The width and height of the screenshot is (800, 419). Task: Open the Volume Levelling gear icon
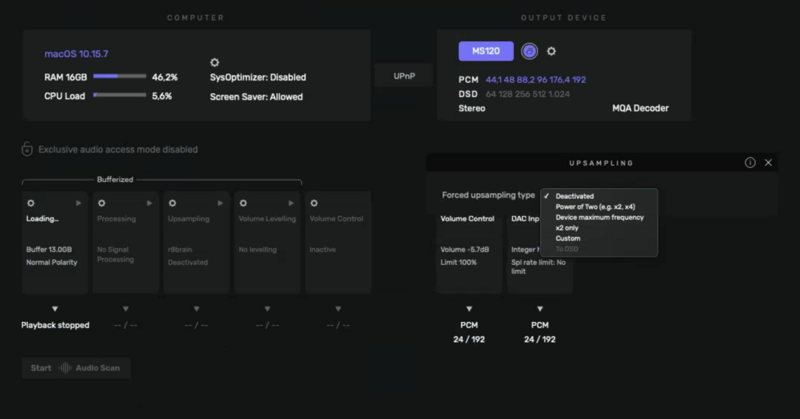tap(243, 203)
